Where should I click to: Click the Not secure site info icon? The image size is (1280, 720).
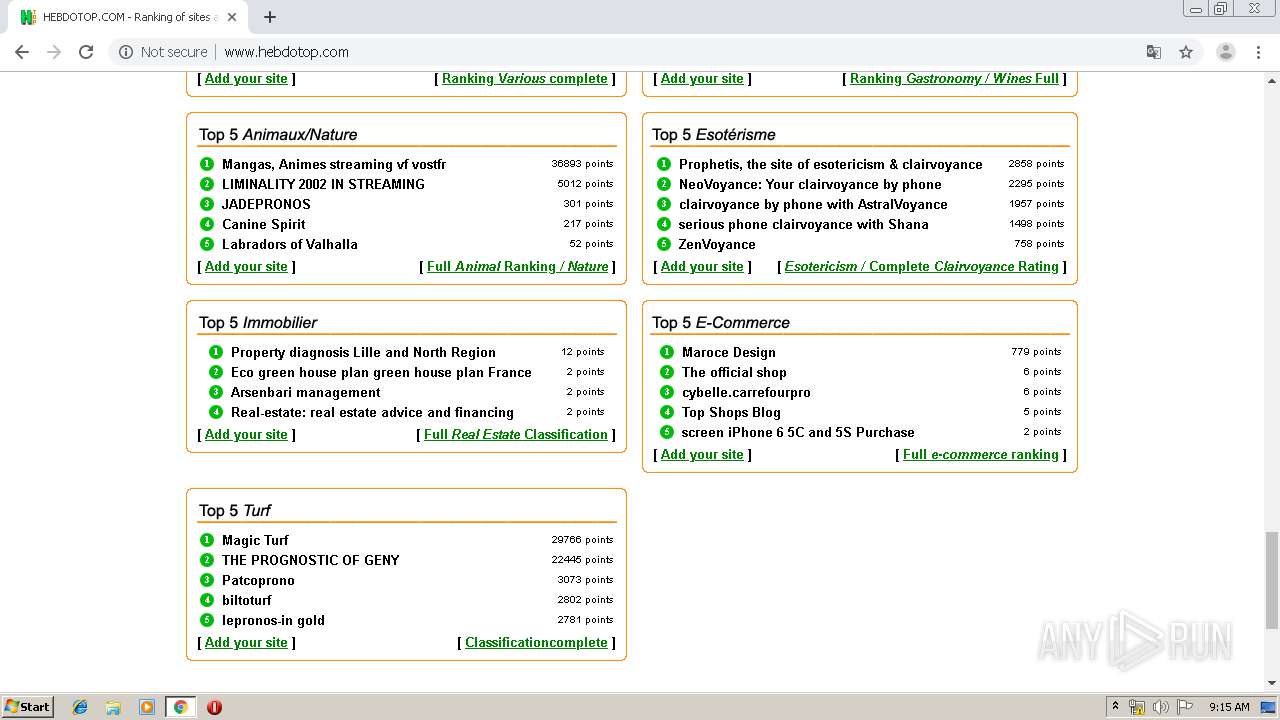click(126, 52)
